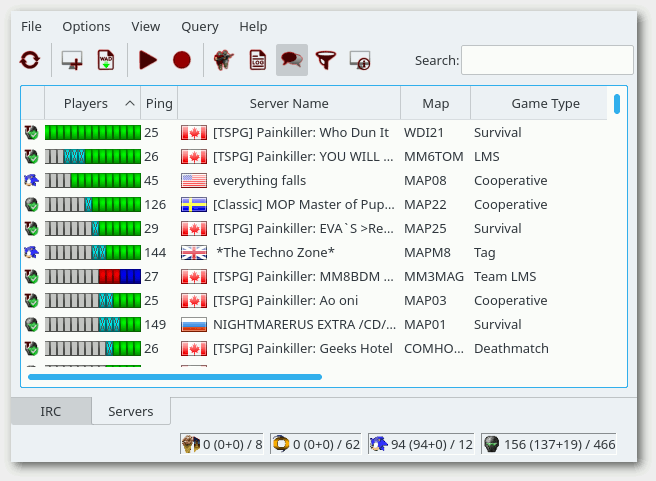Open the log document icon
656x481 pixels.
[258, 60]
